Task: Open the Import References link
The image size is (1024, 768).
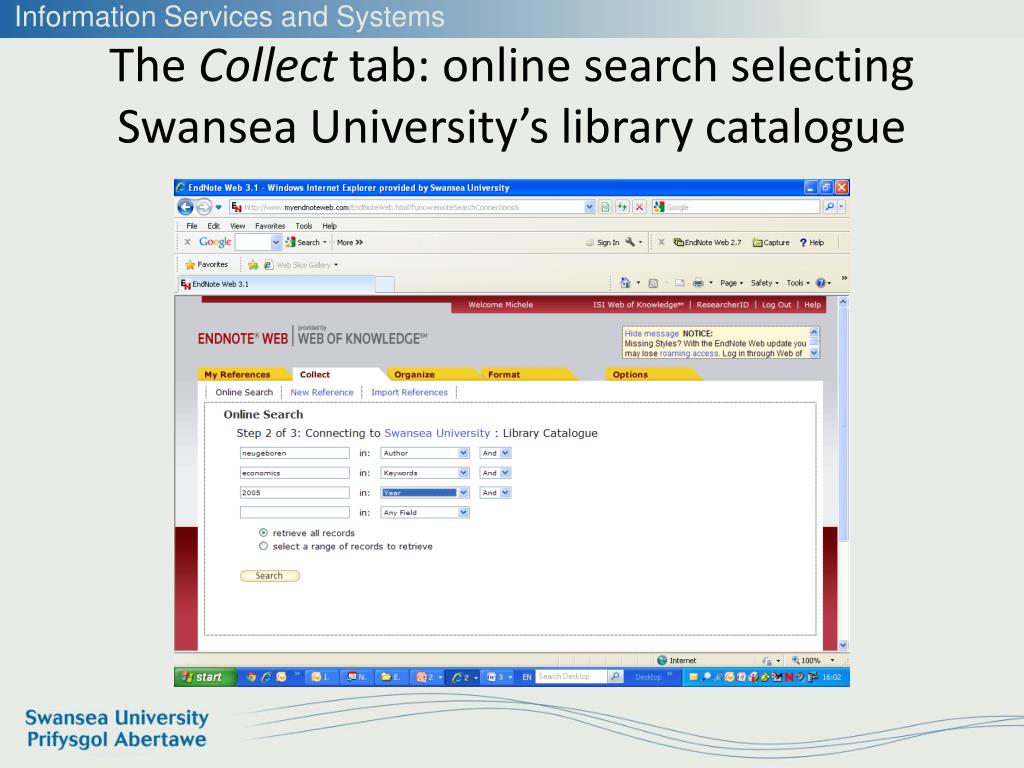Action: pyautogui.click(x=409, y=392)
